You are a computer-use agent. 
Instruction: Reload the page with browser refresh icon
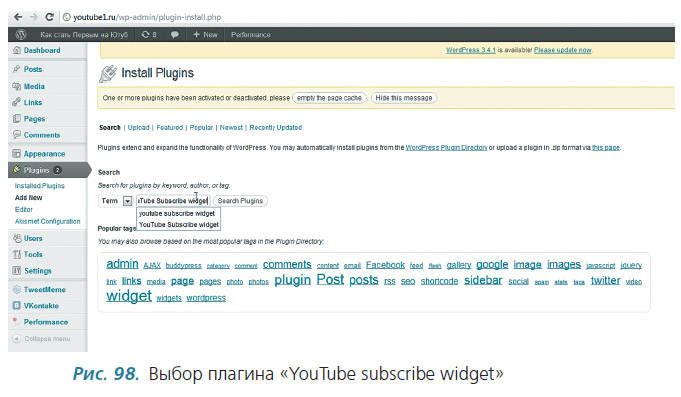tap(49, 17)
